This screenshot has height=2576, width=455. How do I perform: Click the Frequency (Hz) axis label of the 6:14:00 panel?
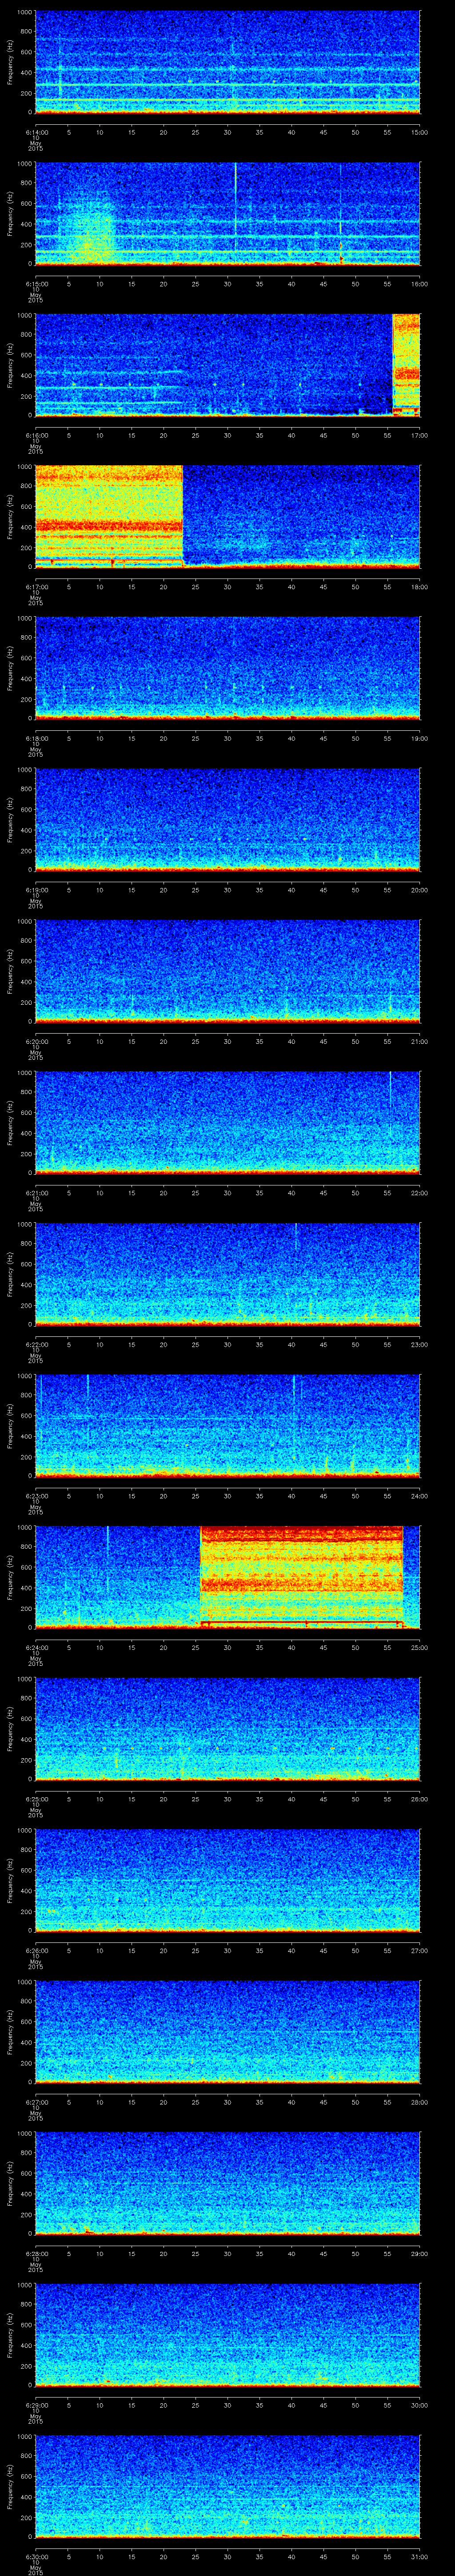coord(10,62)
